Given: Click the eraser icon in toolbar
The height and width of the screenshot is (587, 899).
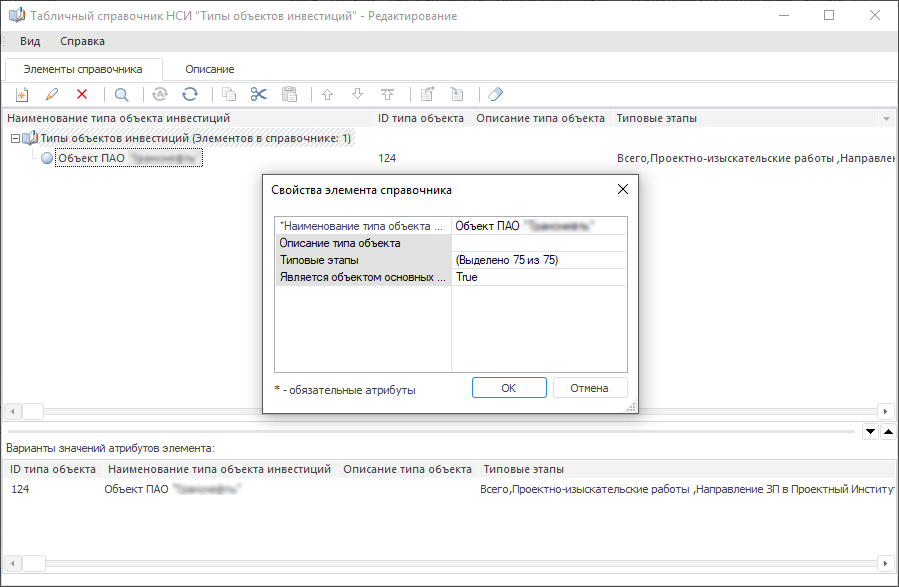Looking at the screenshot, I should point(495,95).
